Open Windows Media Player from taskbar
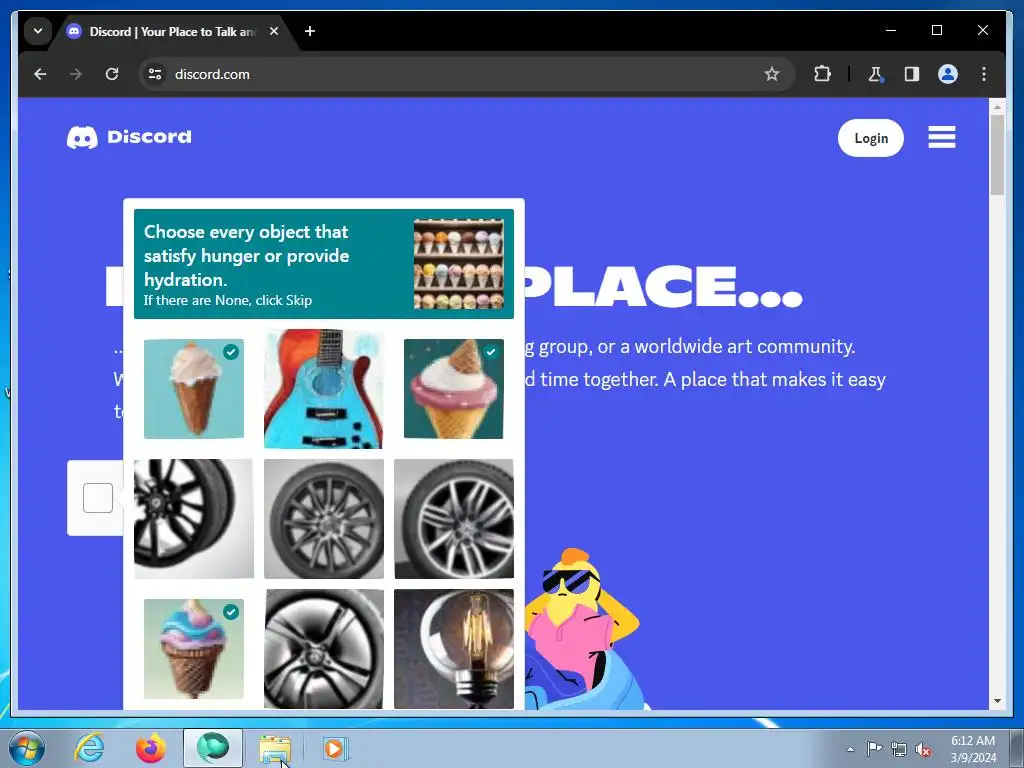This screenshot has width=1024, height=768. [336, 748]
